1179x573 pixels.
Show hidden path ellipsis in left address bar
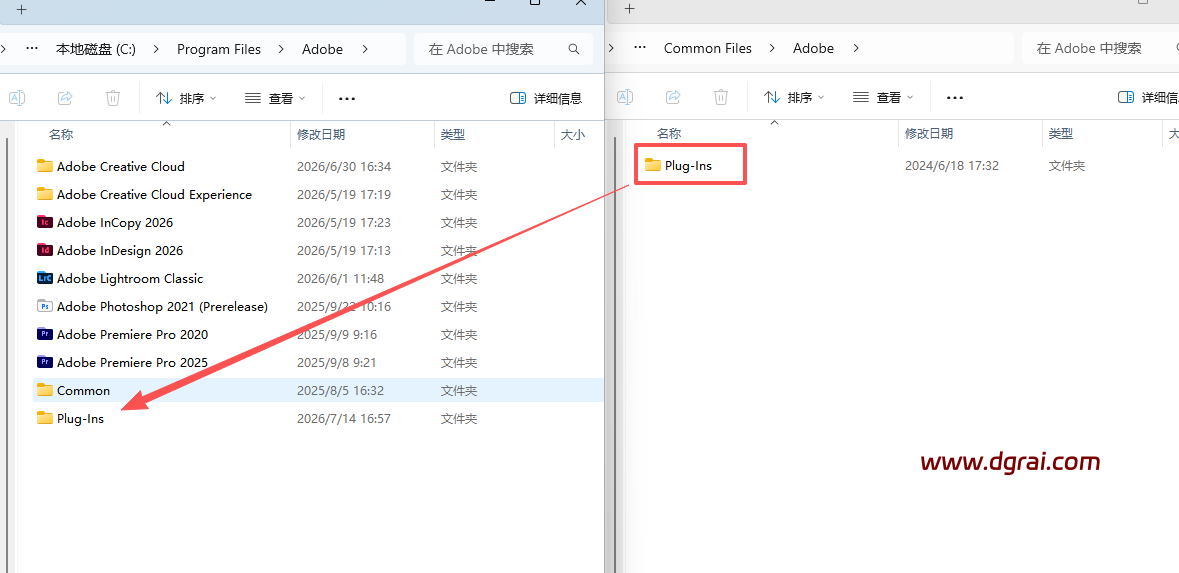click(32, 49)
